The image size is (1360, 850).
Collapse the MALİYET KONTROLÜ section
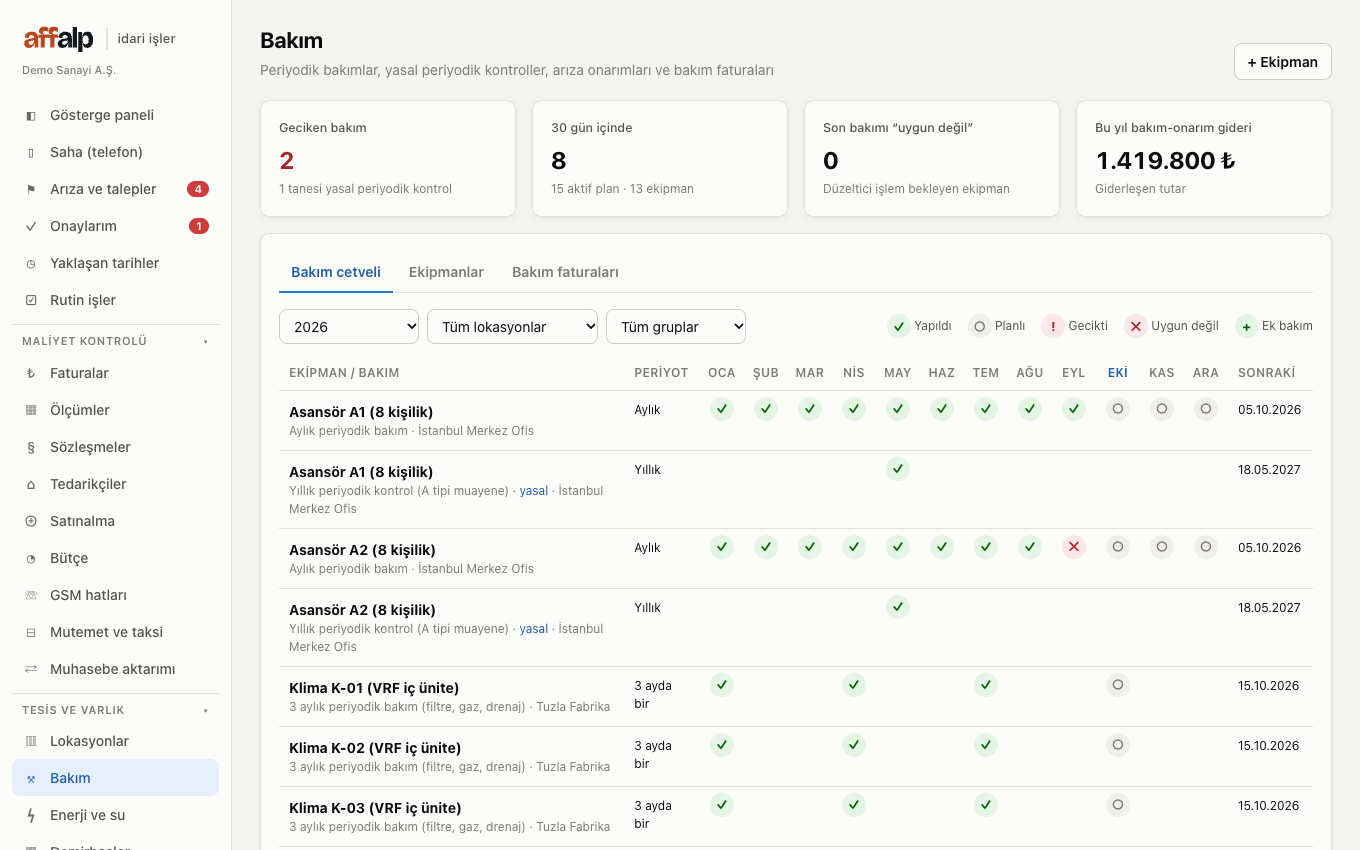point(115,341)
